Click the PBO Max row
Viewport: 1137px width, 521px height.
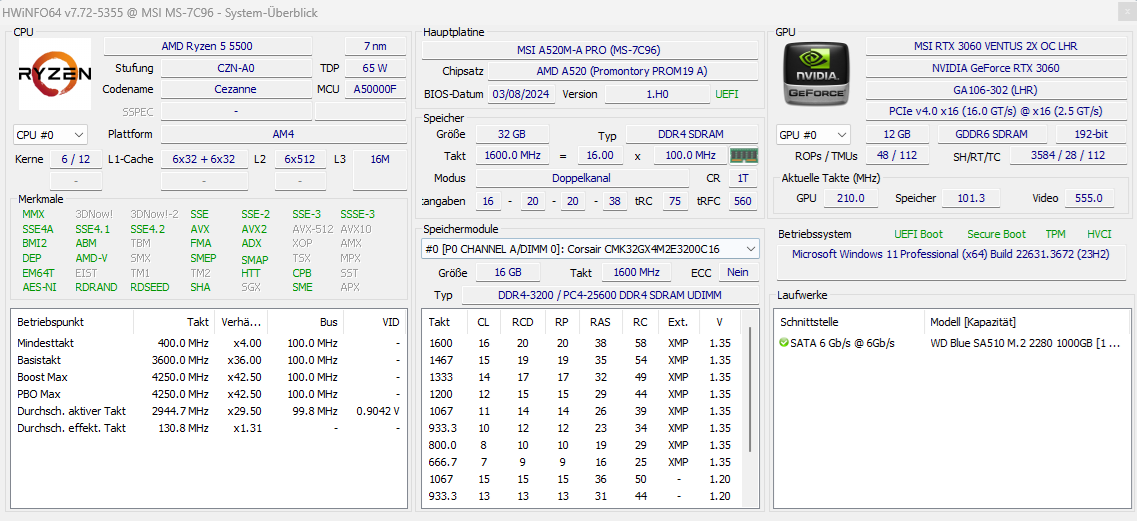tap(209, 394)
